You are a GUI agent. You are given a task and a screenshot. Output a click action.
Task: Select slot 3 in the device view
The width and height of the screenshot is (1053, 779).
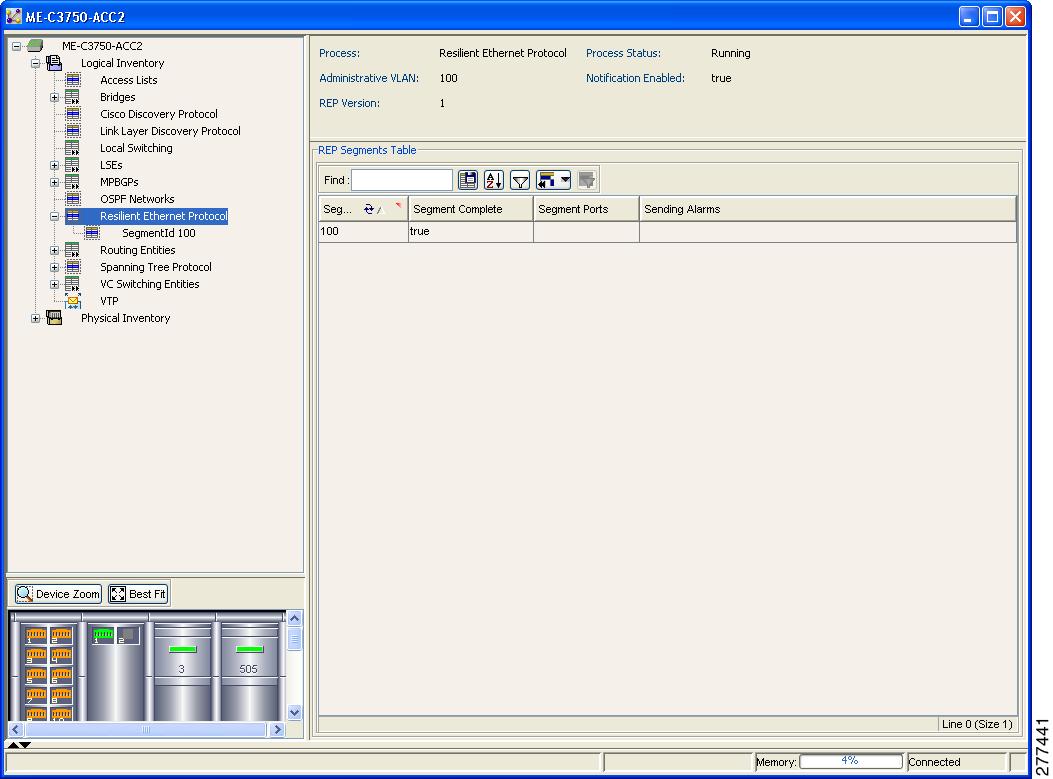coord(182,669)
